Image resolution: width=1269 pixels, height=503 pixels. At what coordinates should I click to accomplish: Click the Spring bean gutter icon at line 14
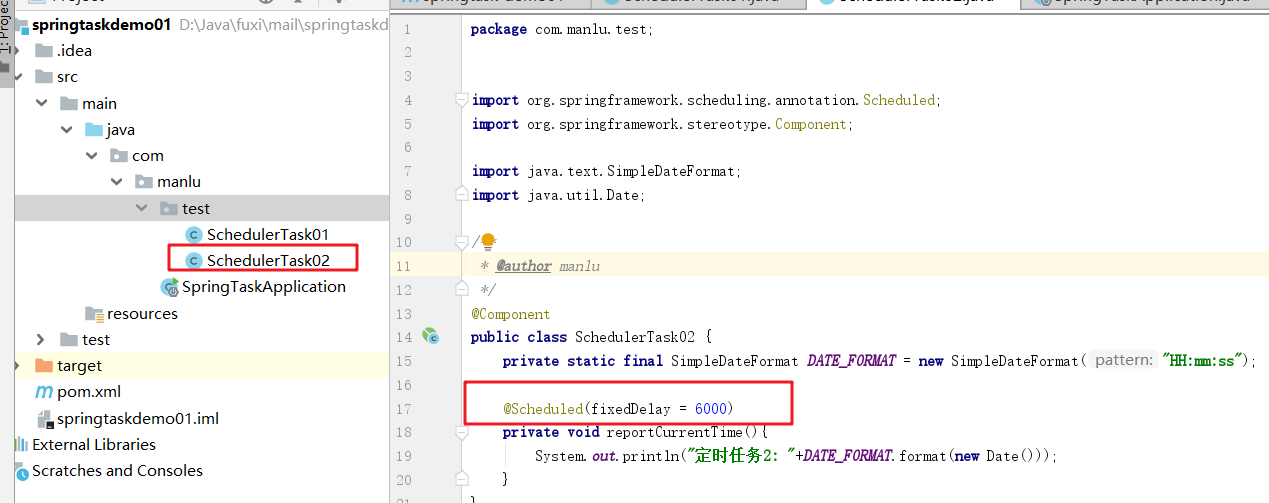(430, 337)
